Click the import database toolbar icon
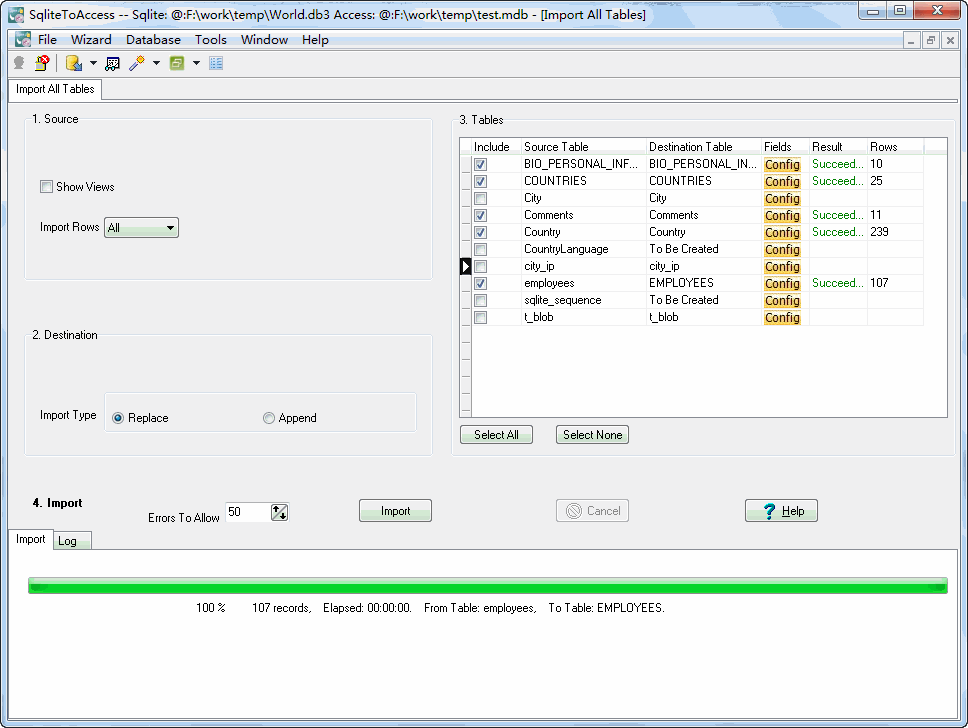The width and height of the screenshot is (968, 728). point(74,63)
